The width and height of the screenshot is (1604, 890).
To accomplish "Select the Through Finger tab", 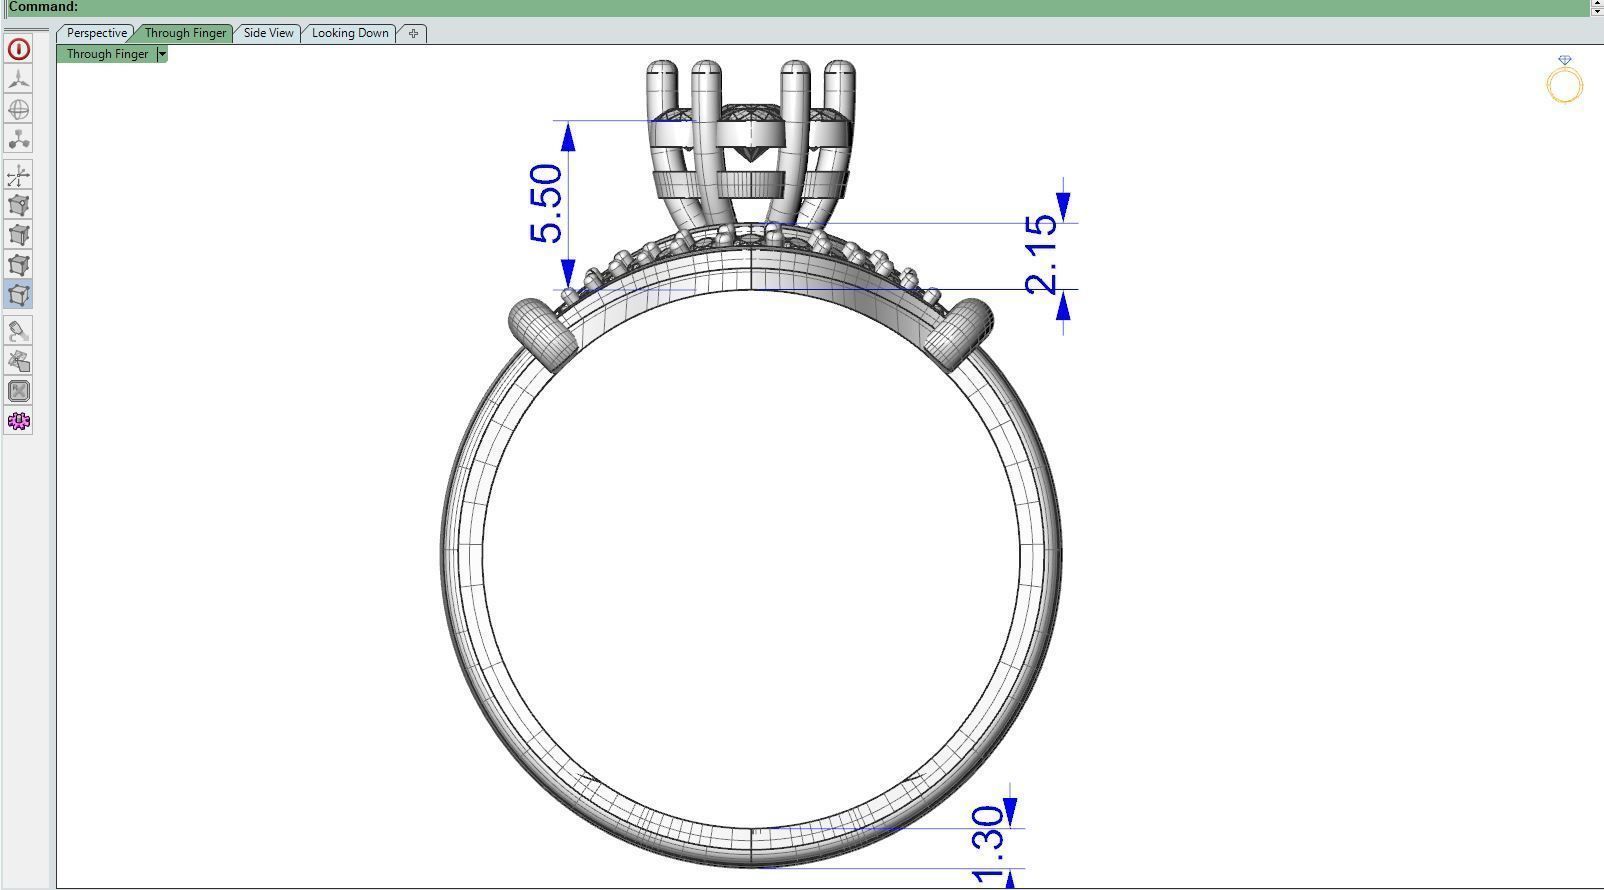I will point(185,33).
